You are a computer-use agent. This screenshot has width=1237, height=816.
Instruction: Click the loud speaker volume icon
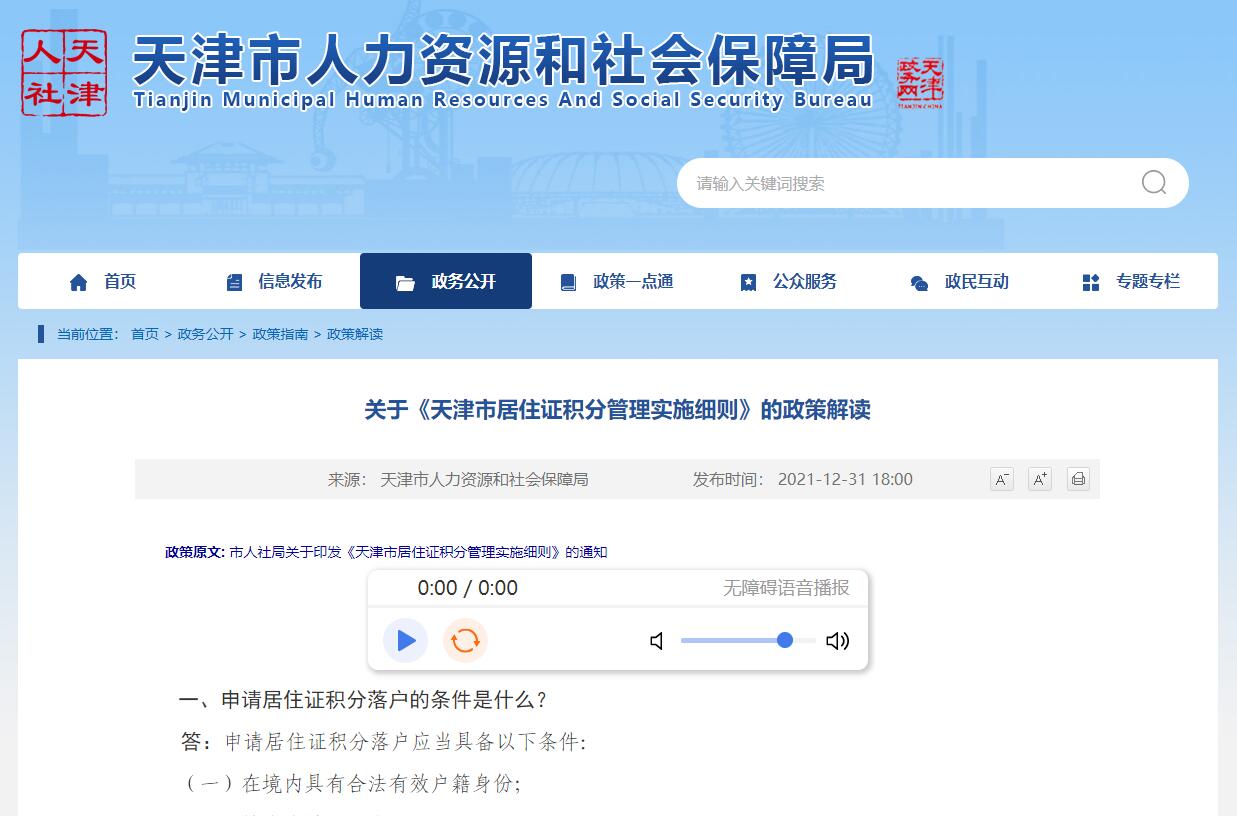coord(838,641)
